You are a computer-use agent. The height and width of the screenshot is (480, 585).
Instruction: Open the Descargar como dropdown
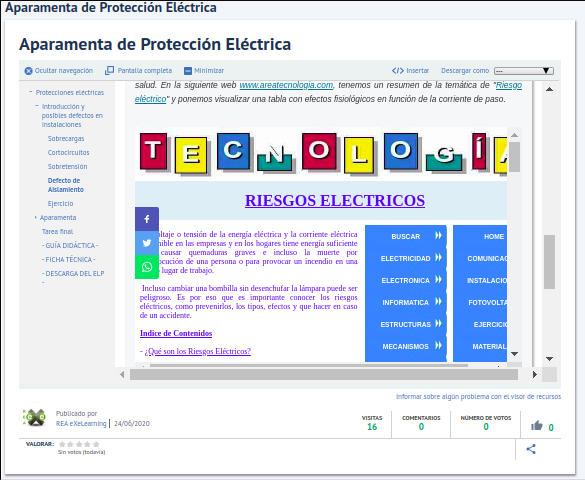click(x=524, y=71)
